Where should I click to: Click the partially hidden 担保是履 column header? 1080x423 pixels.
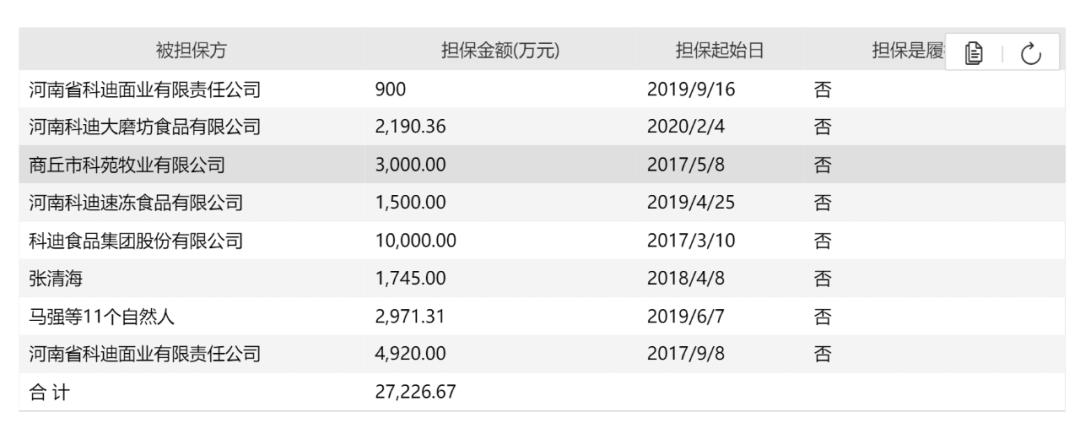point(909,50)
